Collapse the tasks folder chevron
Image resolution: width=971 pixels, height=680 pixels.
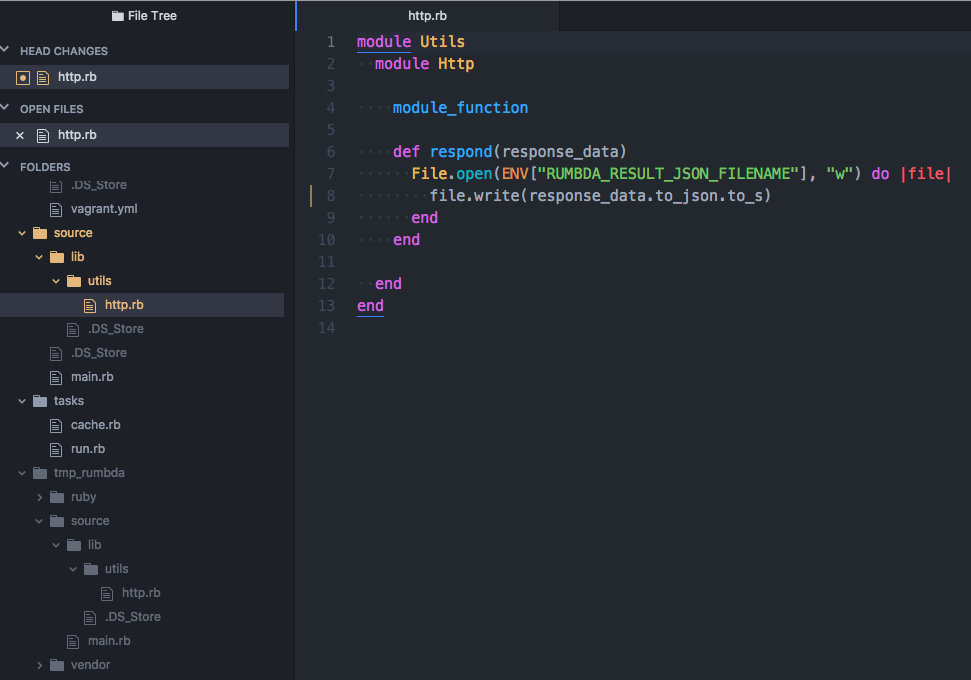pos(22,401)
